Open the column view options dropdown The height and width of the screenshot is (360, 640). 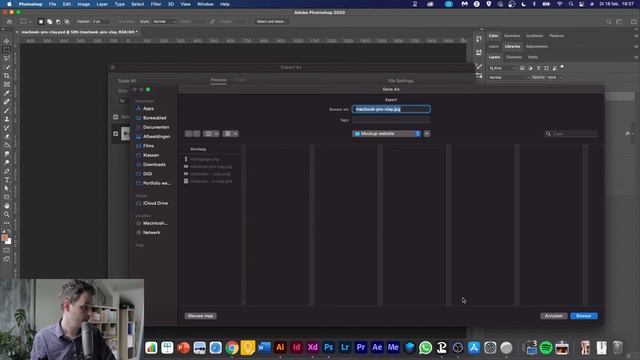click(211, 133)
